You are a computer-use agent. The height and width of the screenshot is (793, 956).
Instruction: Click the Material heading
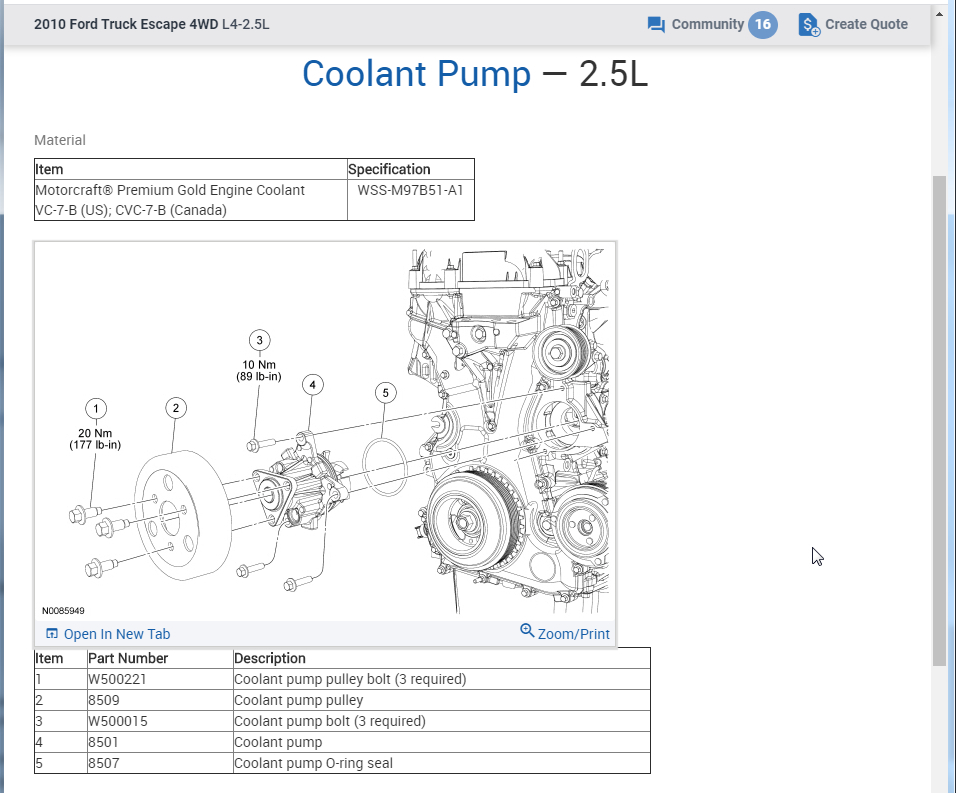click(x=60, y=140)
